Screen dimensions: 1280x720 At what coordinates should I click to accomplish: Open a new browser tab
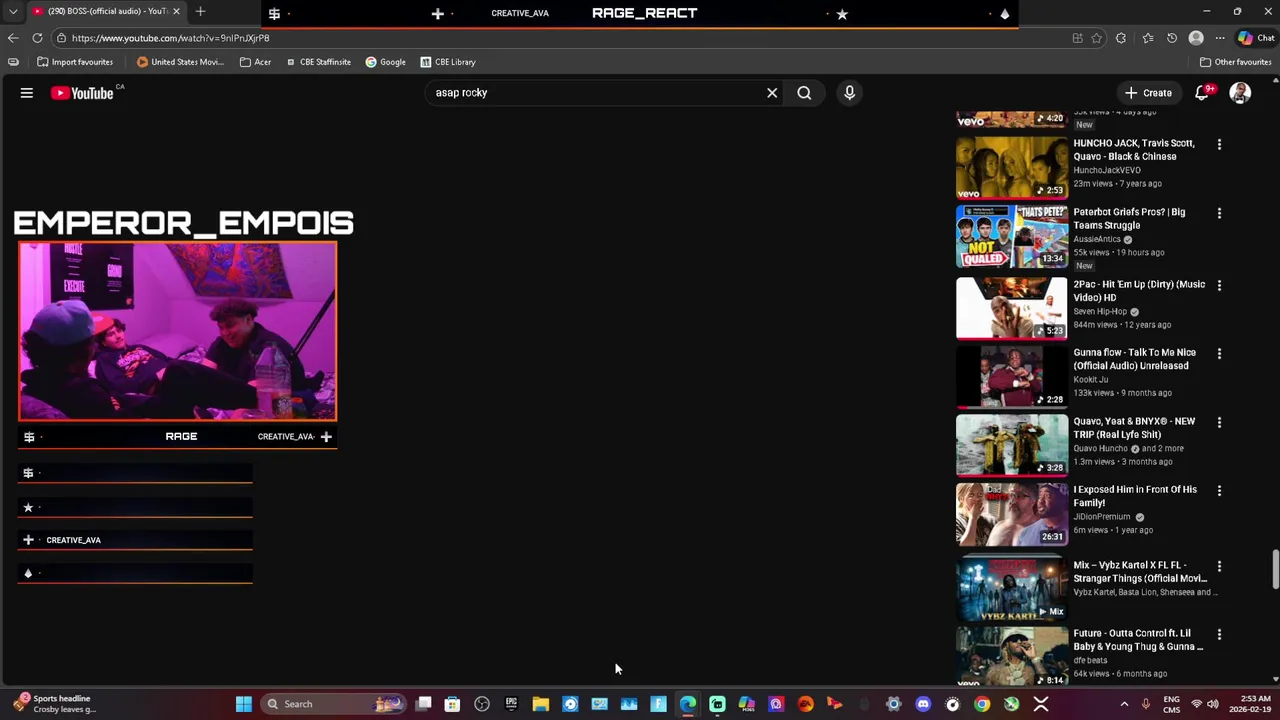click(x=200, y=11)
